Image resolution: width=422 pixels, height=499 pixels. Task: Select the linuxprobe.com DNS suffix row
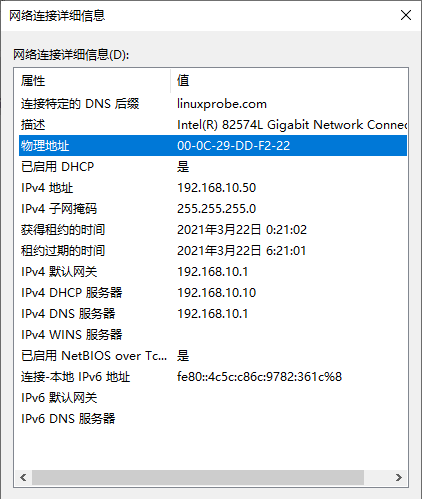tap(213, 104)
